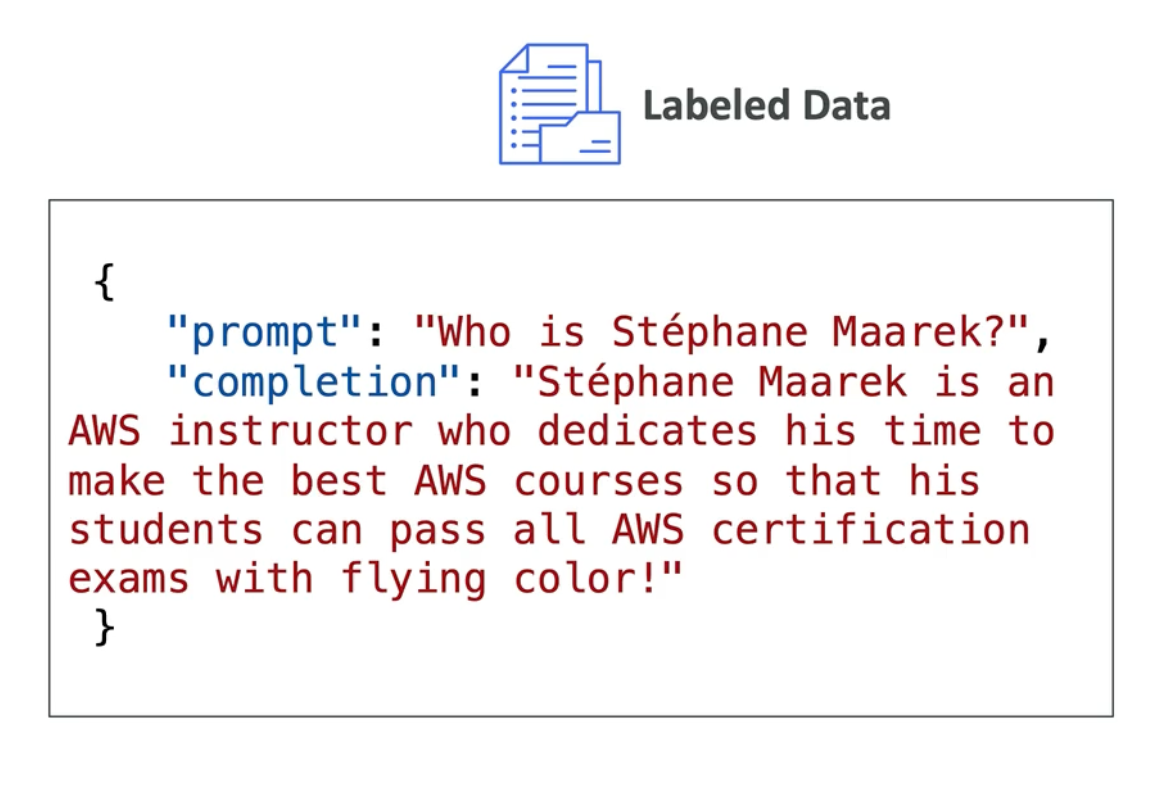Click the word "certification" in the completion

pyautogui.click(x=870, y=529)
